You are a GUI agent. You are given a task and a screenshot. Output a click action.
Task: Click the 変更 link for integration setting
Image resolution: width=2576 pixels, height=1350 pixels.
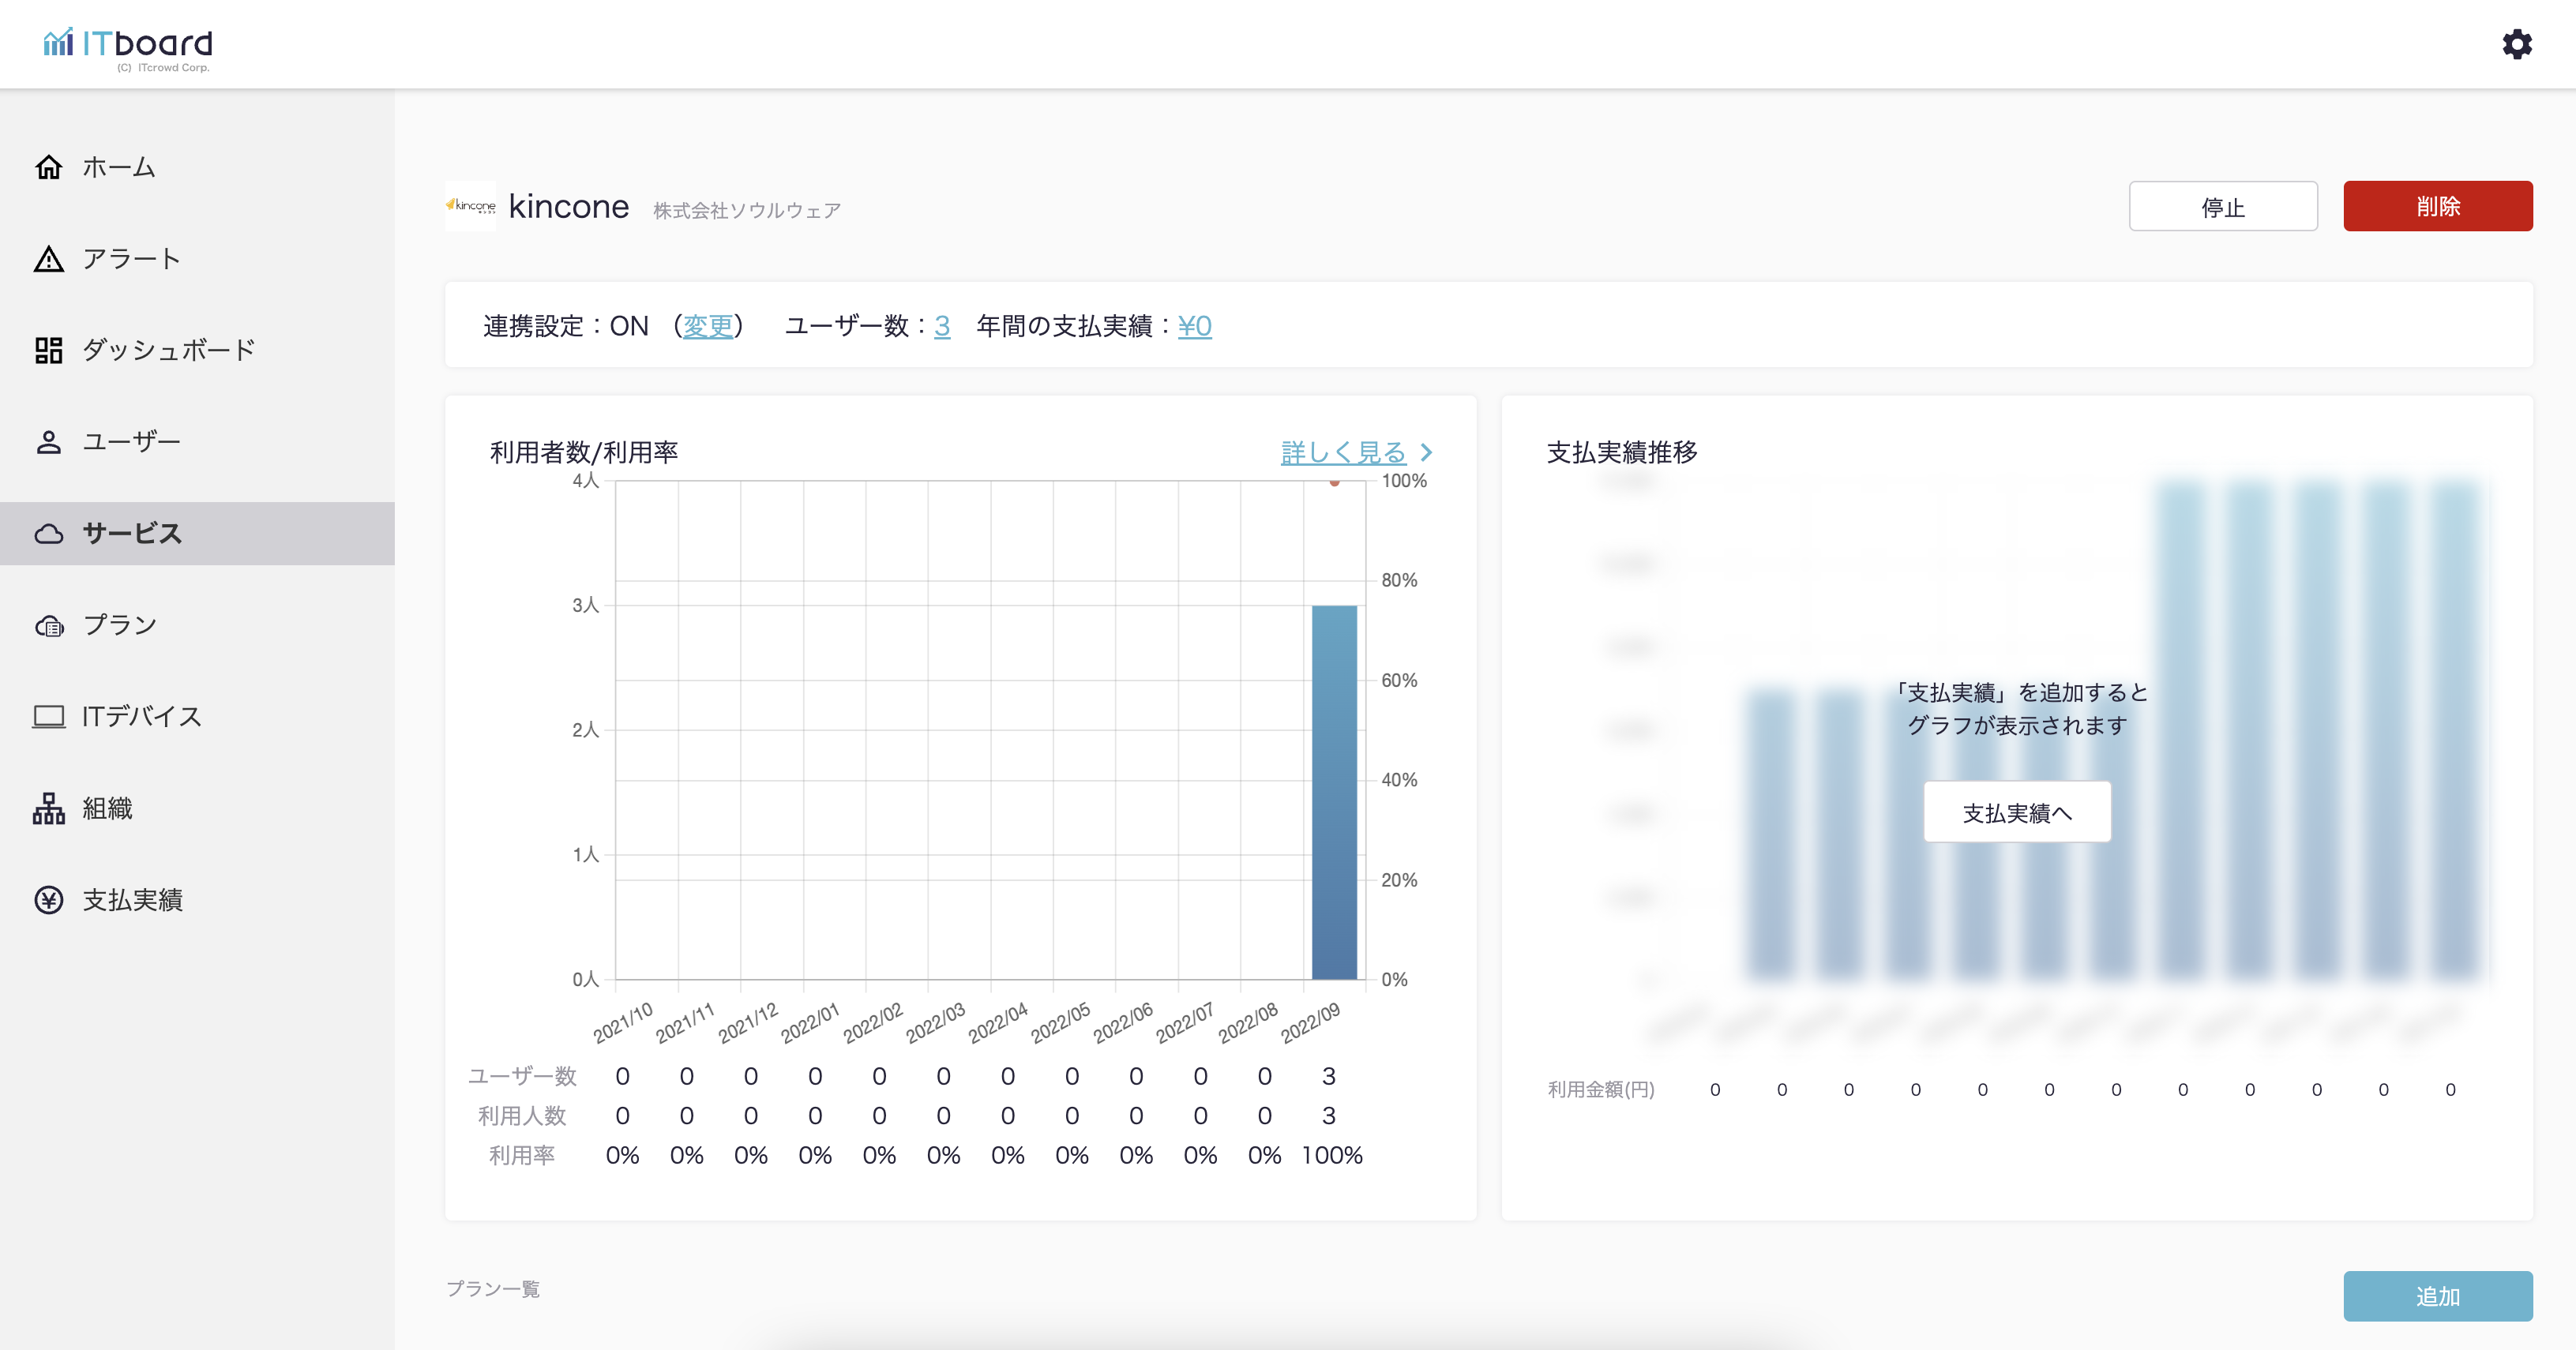coord(707,326)
